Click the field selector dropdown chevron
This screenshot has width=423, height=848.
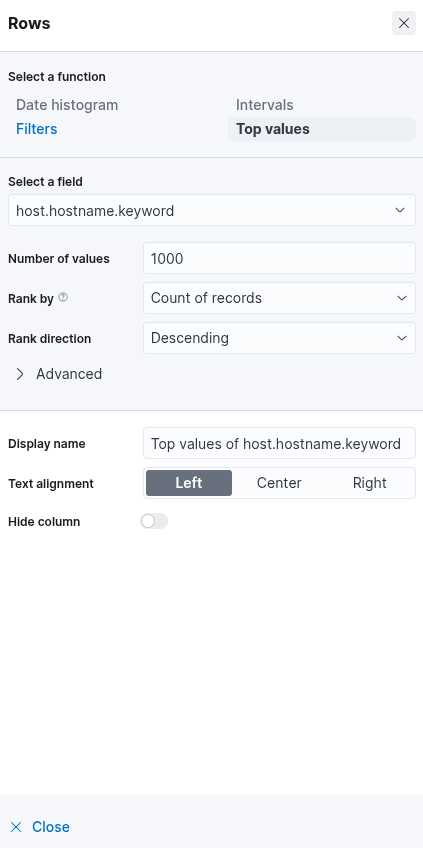pos(400,210)
